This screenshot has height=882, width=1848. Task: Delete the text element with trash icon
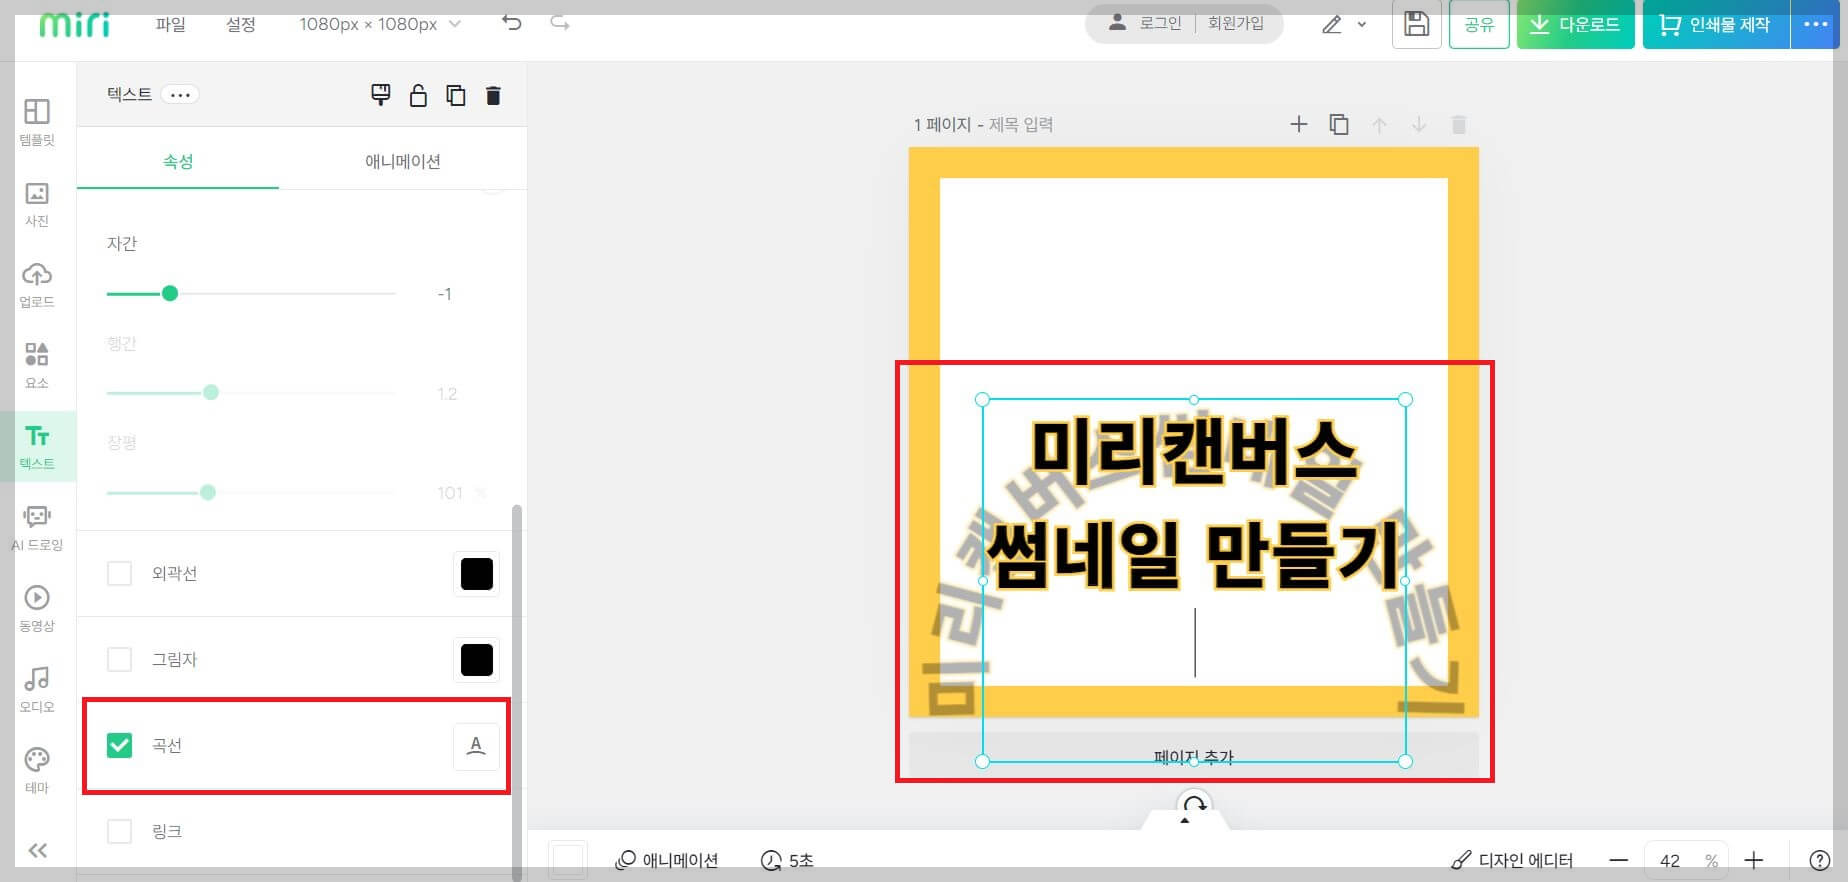click(x=493, y=95)
